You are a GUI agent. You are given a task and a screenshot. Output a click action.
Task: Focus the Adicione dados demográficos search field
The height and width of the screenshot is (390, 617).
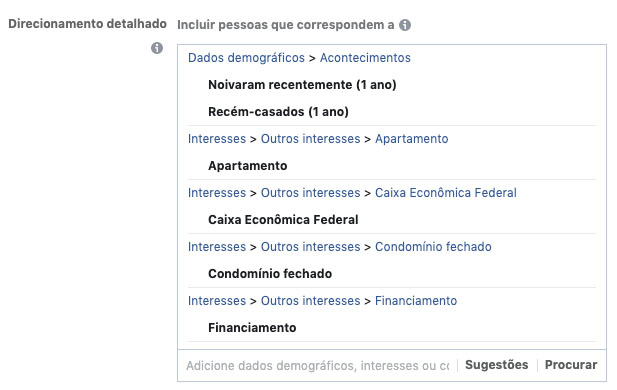pos(318,366)
